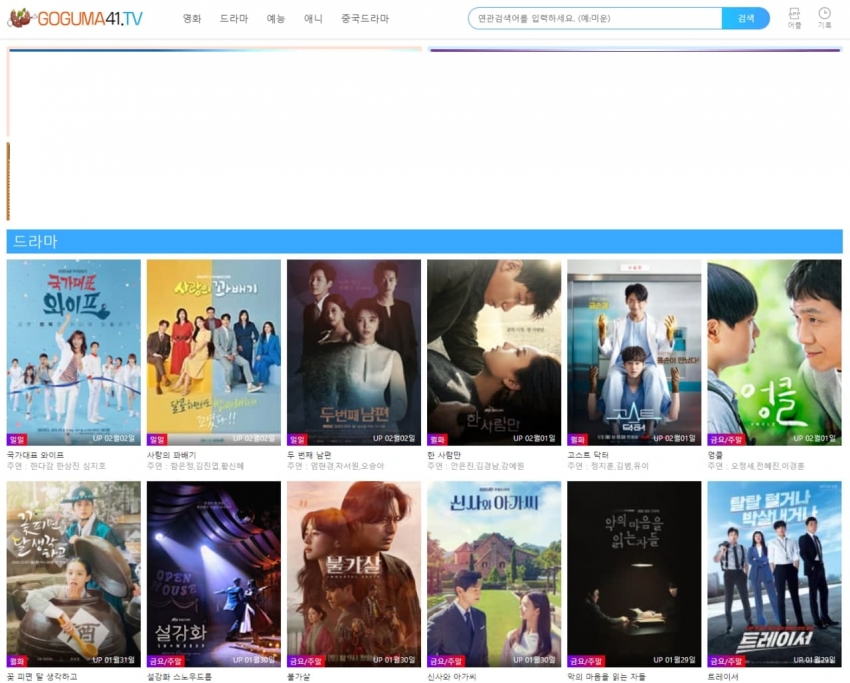850x683 pixels.
Task: Open the 악의 마음을 읽는 자들 poster thumbnail
Action: (x=634, y=574)
